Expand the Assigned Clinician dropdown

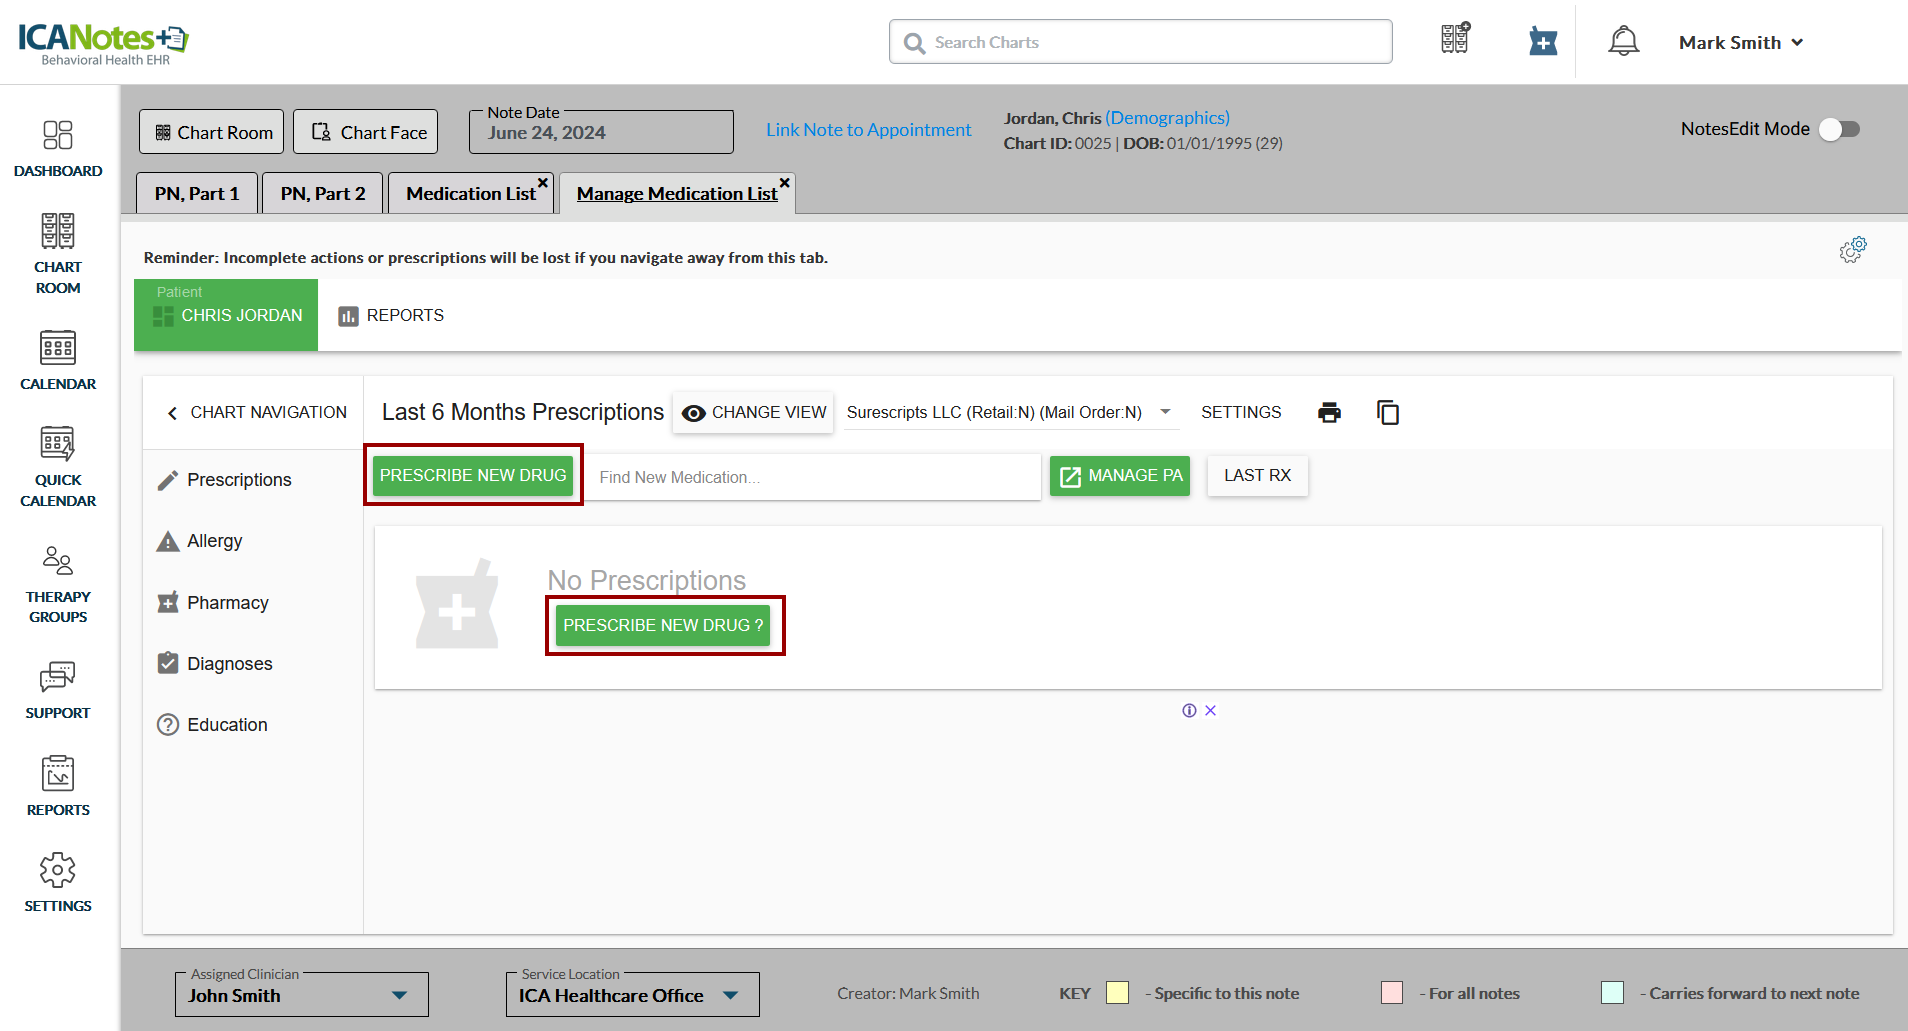pos(399,995)
